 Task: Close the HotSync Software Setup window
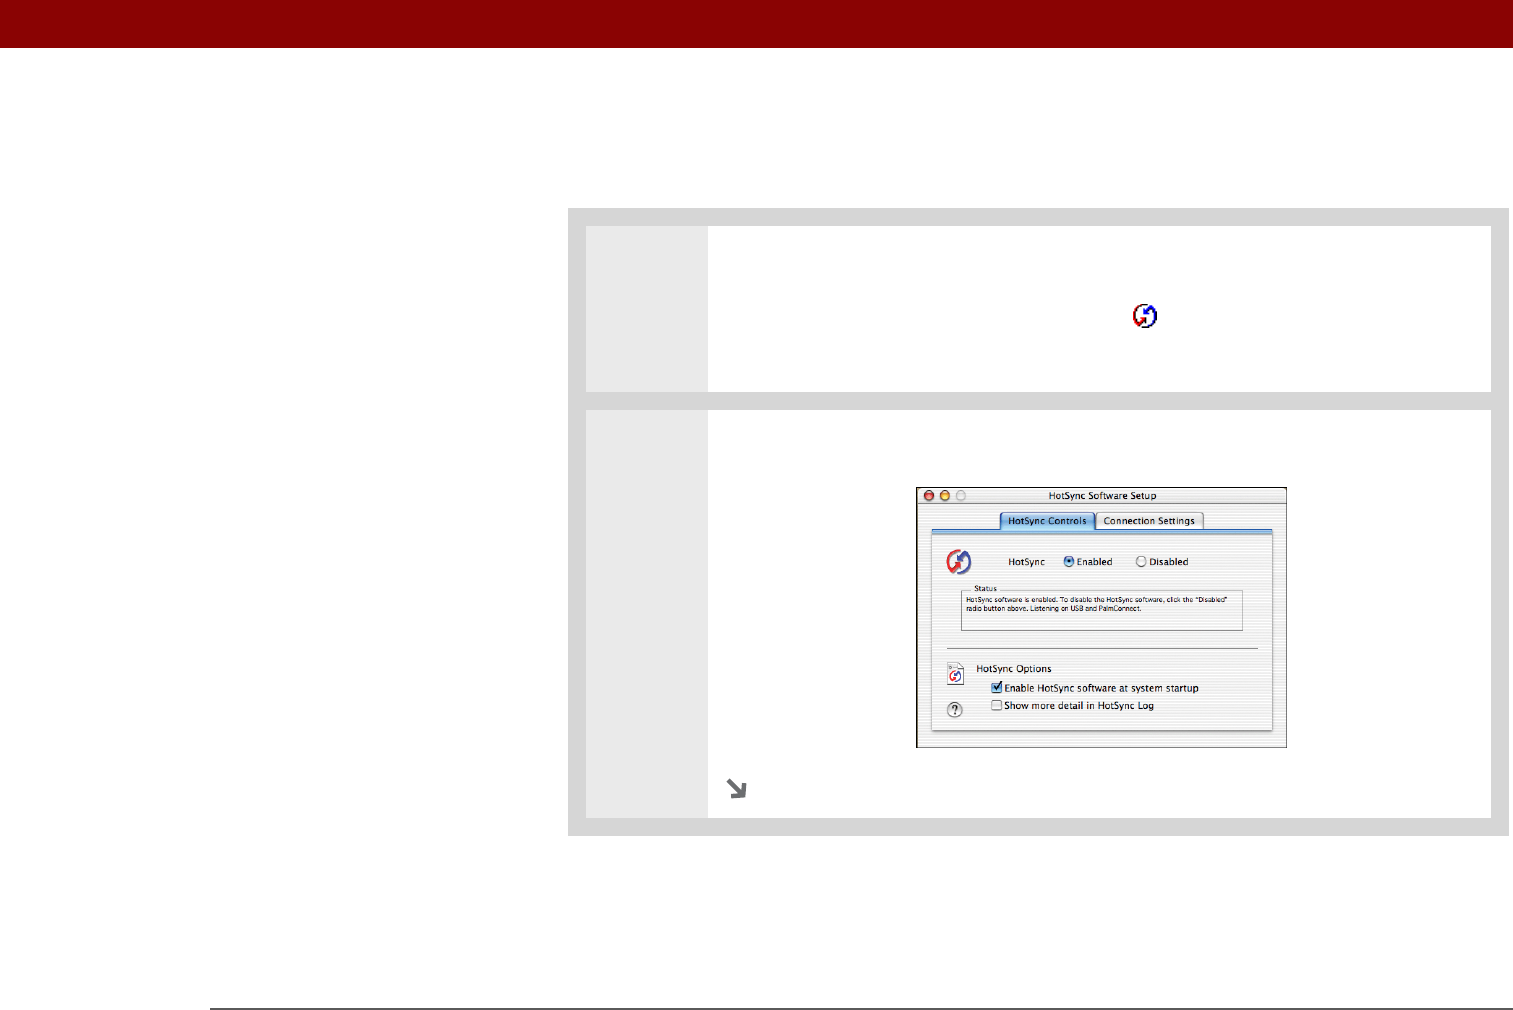tap(929, 496)
